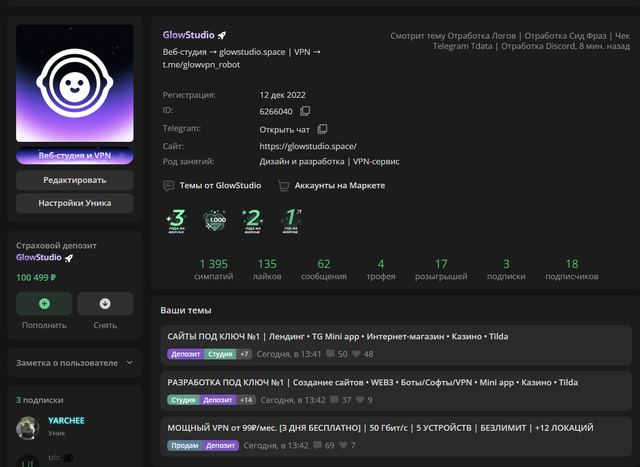Open Темы от GlowStudio link

(x=220, y=185)
